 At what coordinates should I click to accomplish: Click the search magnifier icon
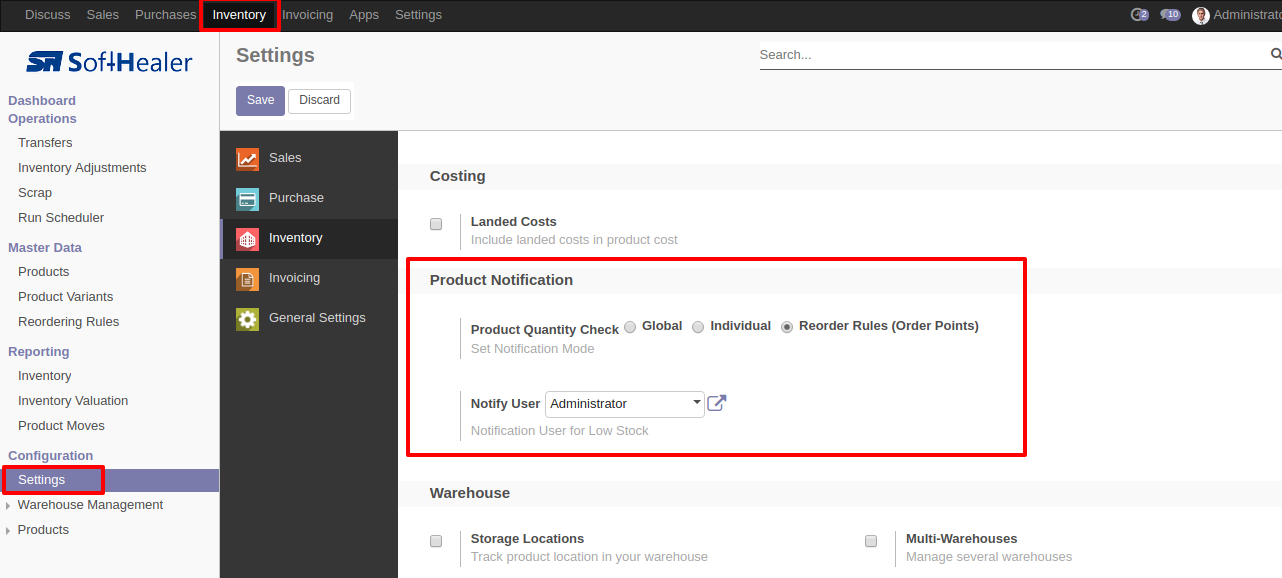tap(1276, 54)
